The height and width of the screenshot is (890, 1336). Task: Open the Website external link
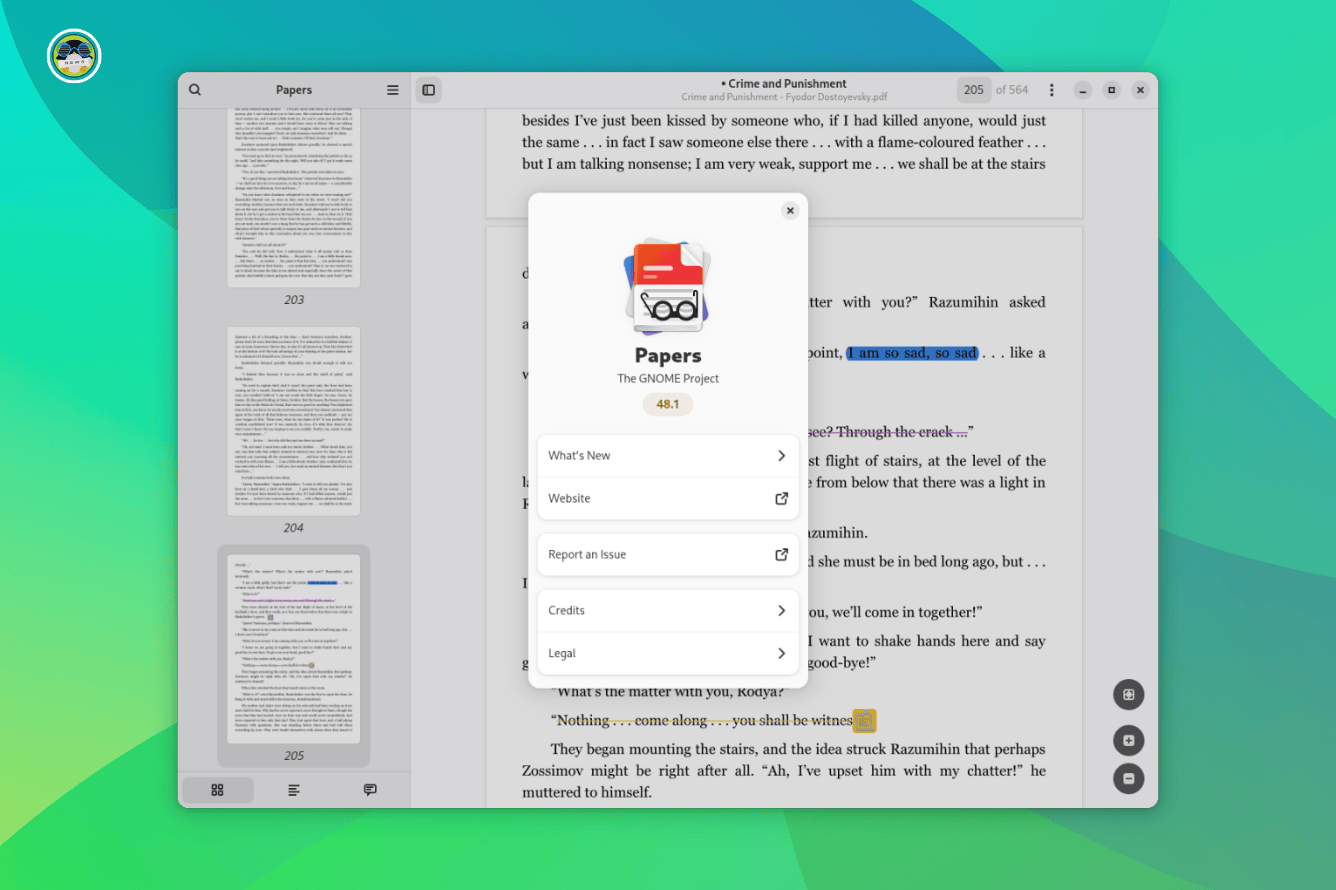point(667,498)
